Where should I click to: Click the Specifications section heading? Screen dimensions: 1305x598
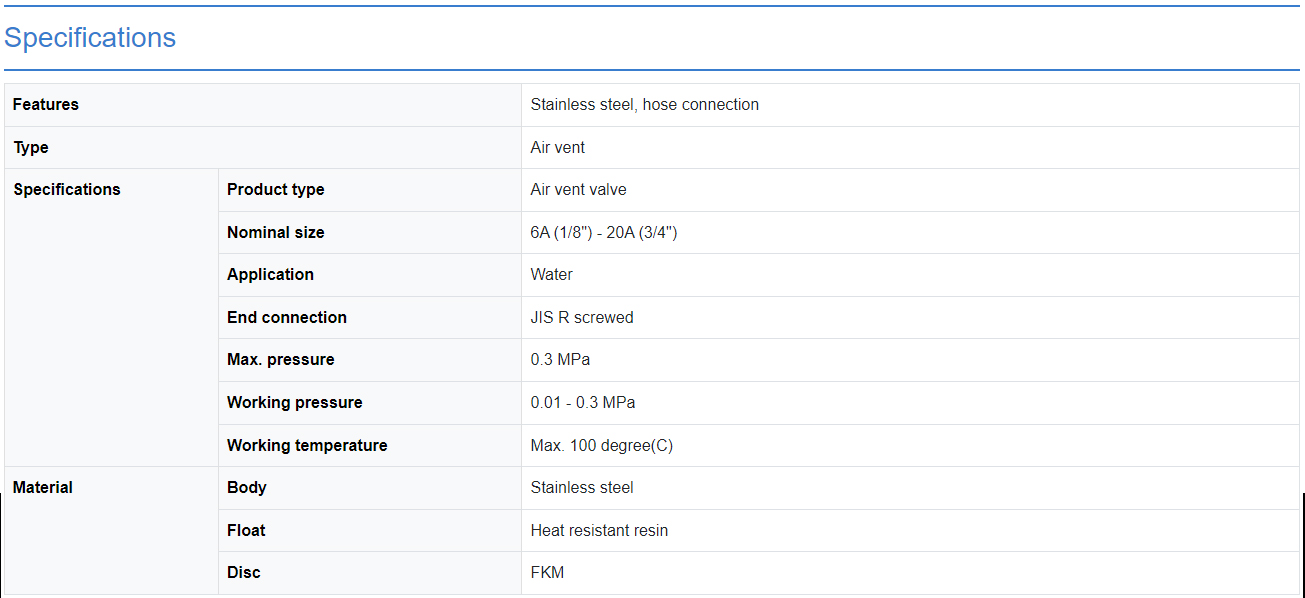click(x=90, y=38)
